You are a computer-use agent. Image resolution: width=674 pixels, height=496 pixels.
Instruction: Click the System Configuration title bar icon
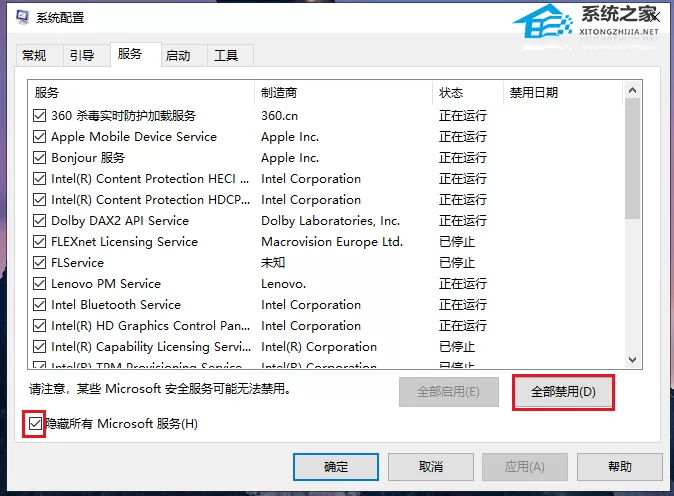(x=22, y=17)
